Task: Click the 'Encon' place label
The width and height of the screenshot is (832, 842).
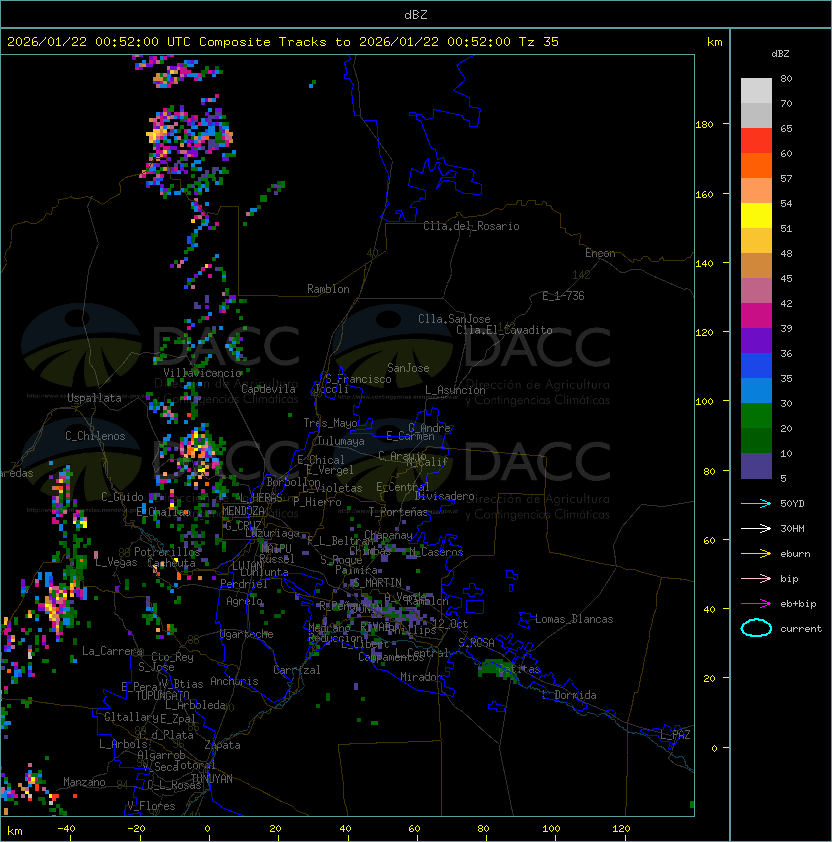Action: 600,253
